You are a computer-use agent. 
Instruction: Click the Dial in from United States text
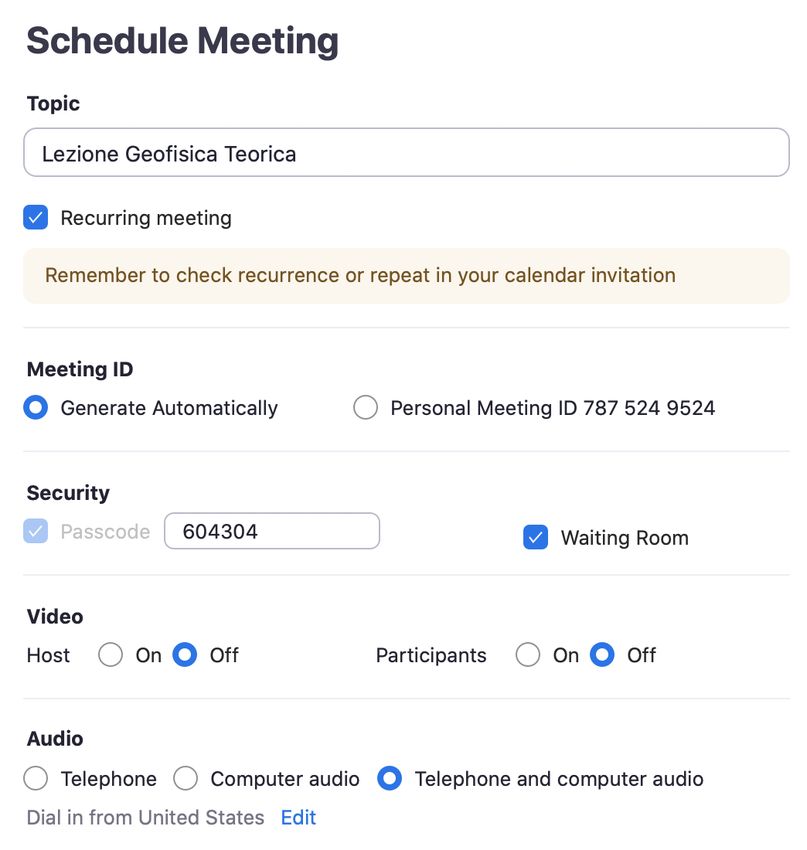pos(145,817)
